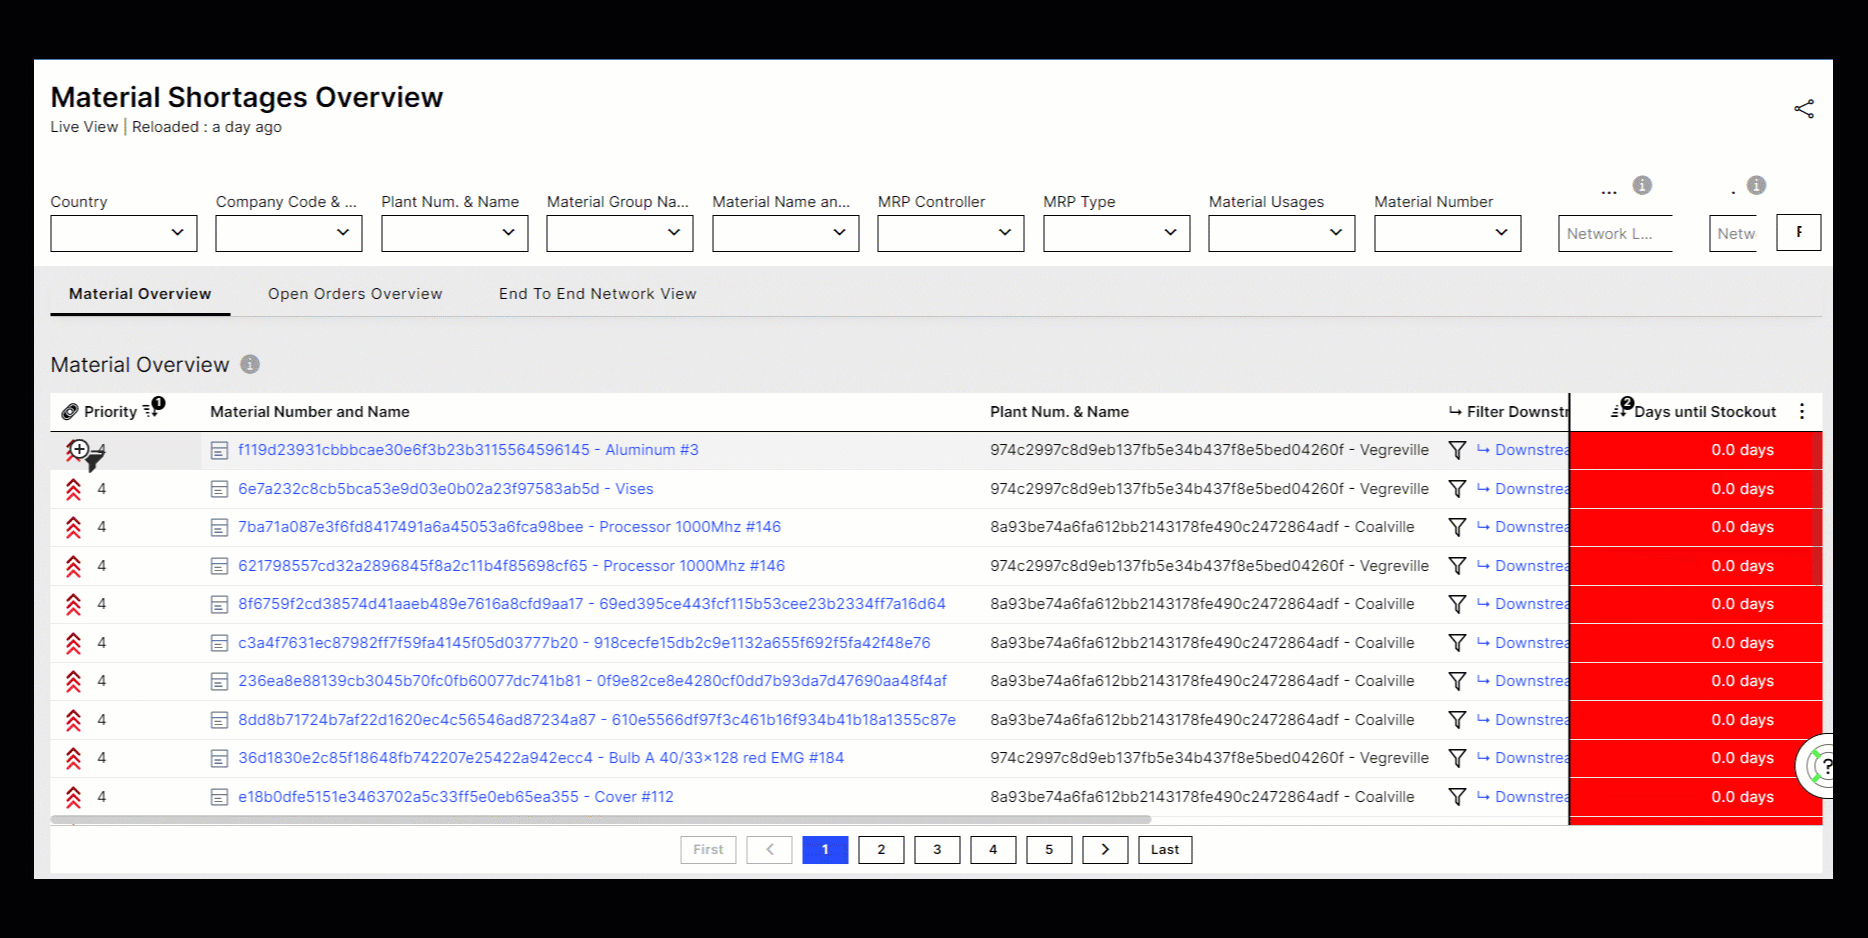Switch to the Open Orders Overview tab
The width and height of the screenshot is (1868, 938).
pos(355,293)
